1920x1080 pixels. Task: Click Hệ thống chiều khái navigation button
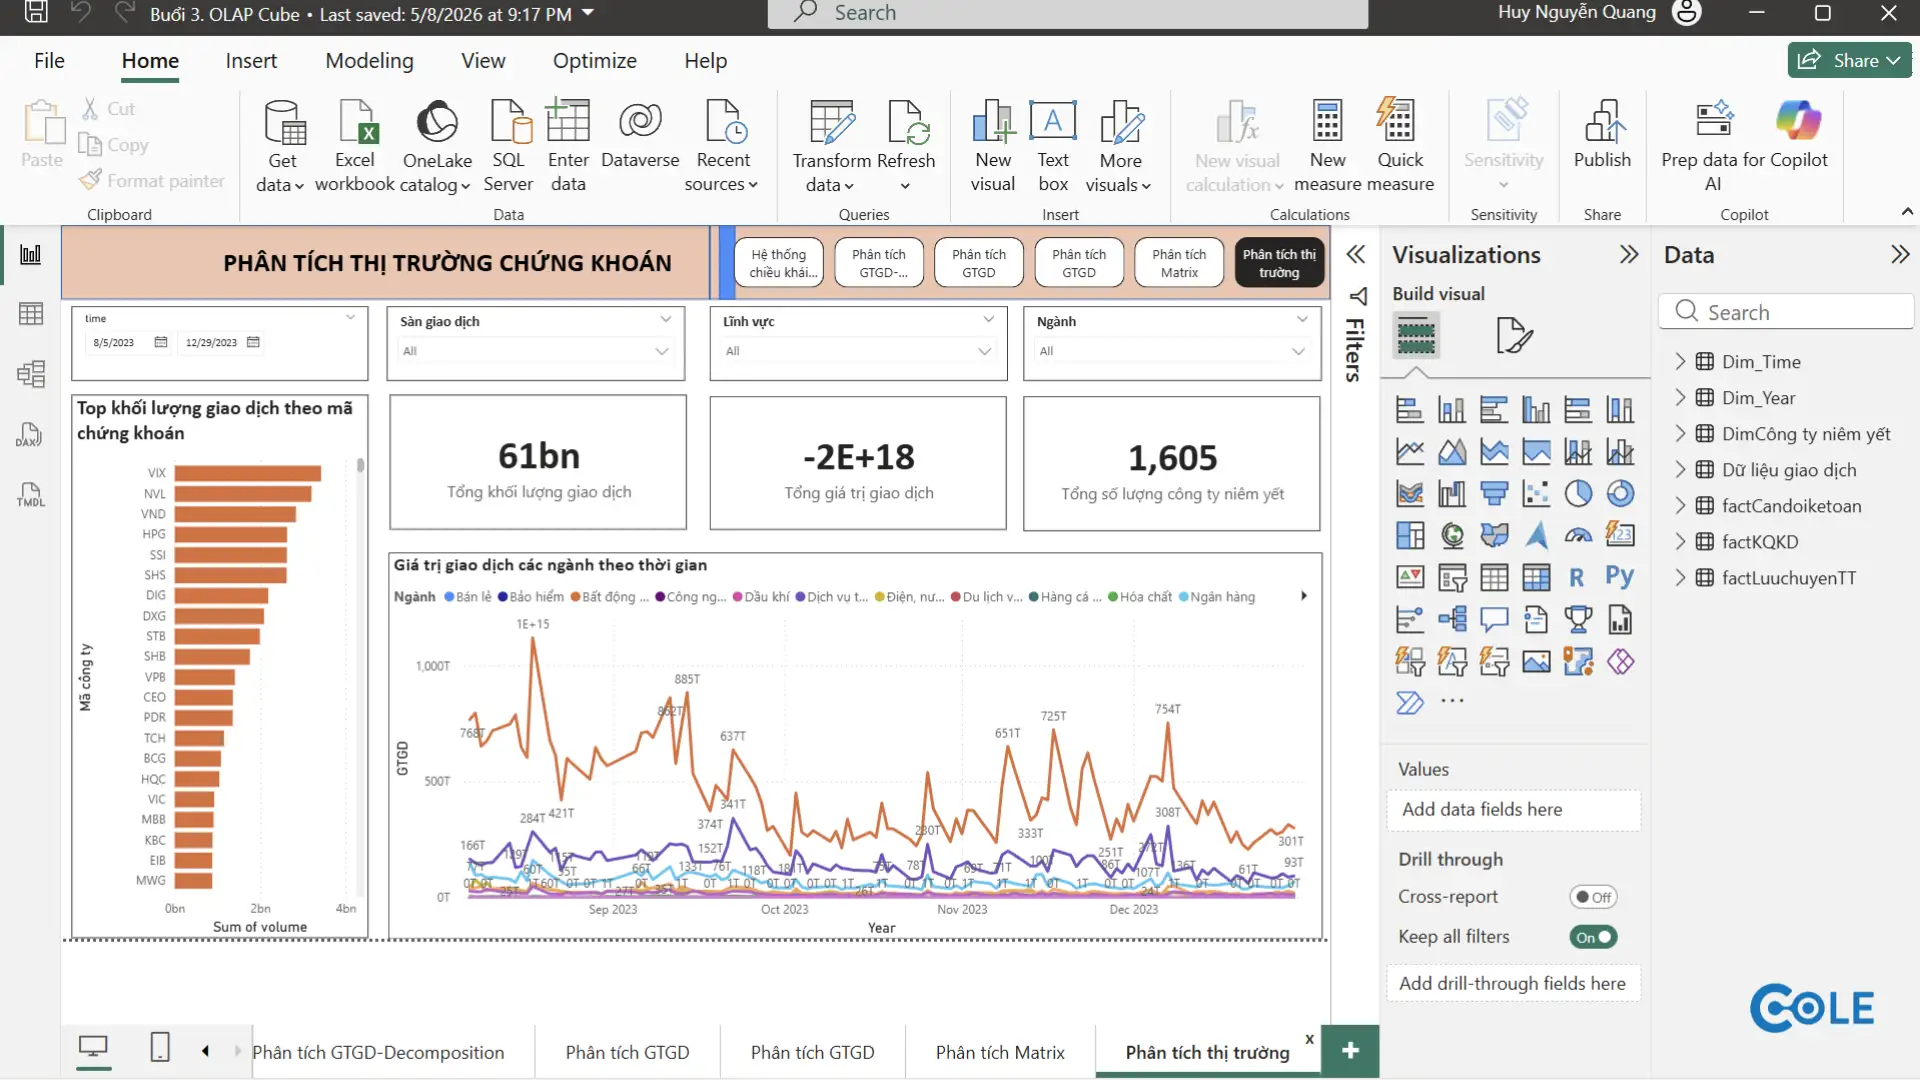pos(779,263)
